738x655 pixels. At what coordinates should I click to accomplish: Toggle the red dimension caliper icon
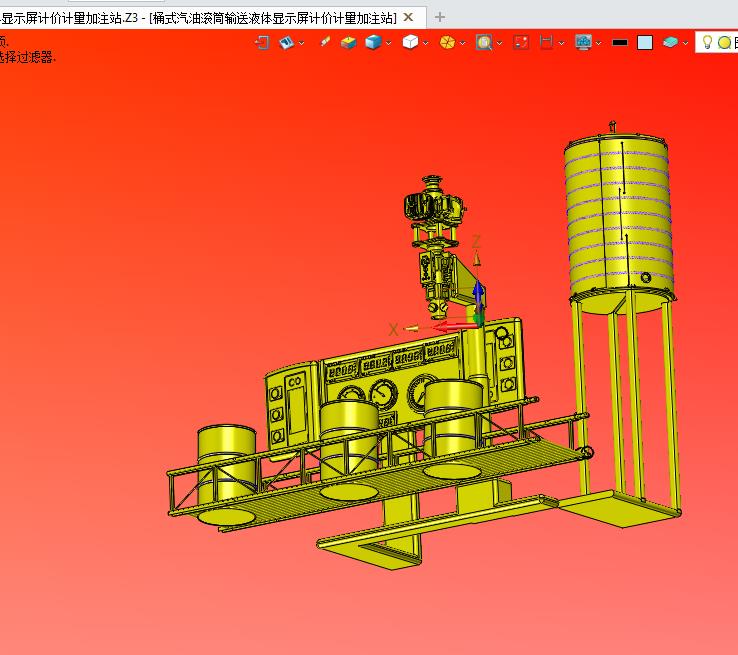click(546, 43)
